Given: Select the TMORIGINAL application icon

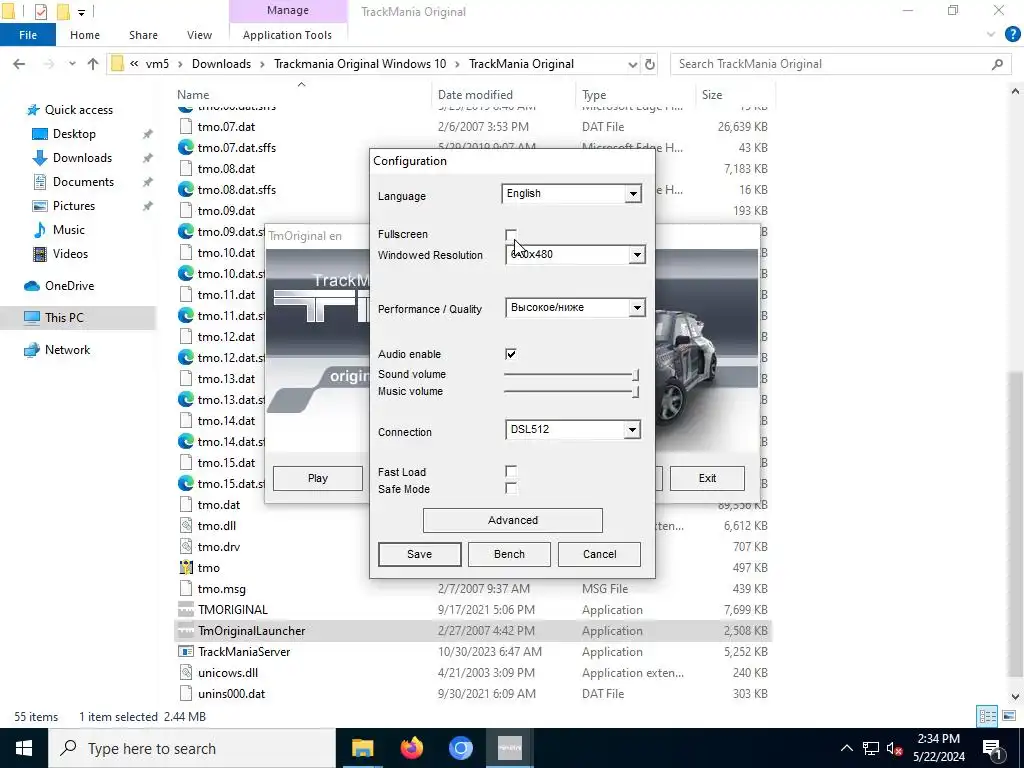Looking at the screenshot, I should point(185,610).
